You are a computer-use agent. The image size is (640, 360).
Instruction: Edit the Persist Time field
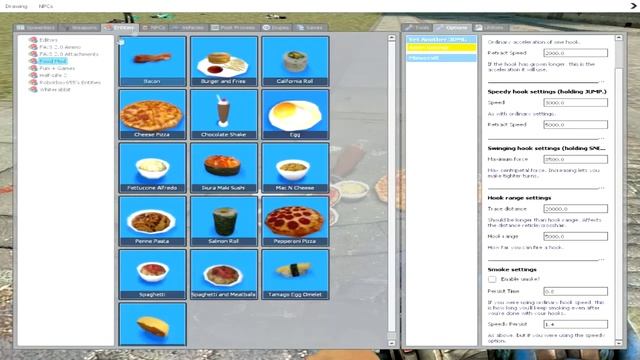[576, 291]
